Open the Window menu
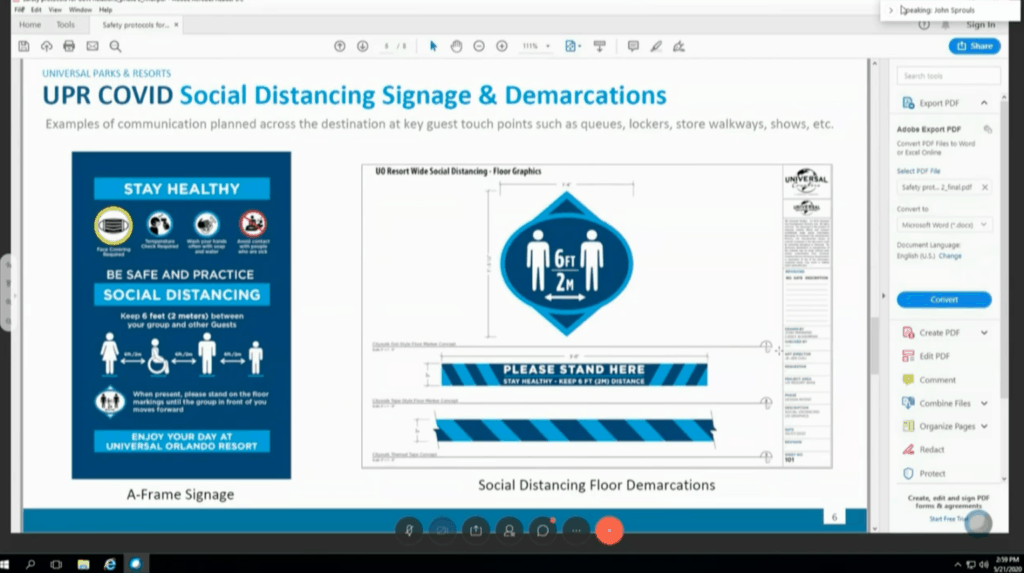This screenshot has height=573, width=1024. click(x=81, y=9)
